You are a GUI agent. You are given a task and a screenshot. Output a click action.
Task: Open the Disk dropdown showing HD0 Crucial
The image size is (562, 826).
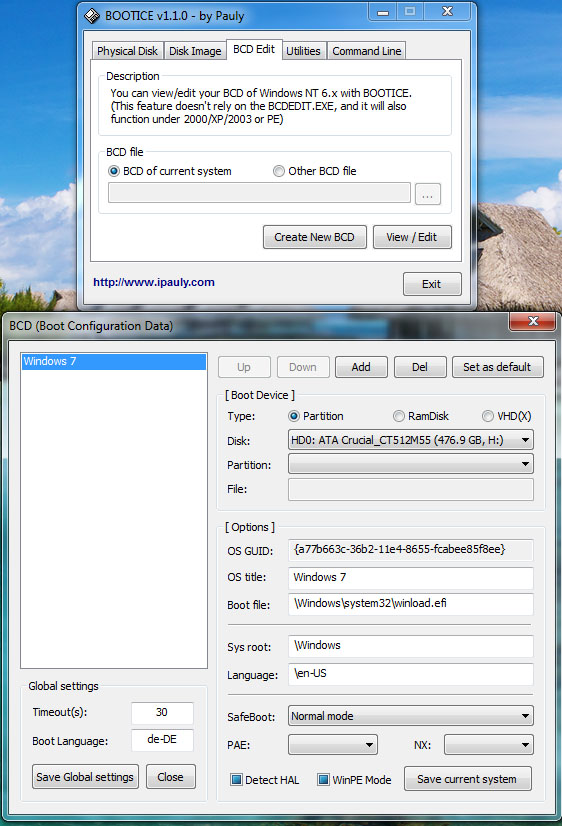[x=411, y=440]
